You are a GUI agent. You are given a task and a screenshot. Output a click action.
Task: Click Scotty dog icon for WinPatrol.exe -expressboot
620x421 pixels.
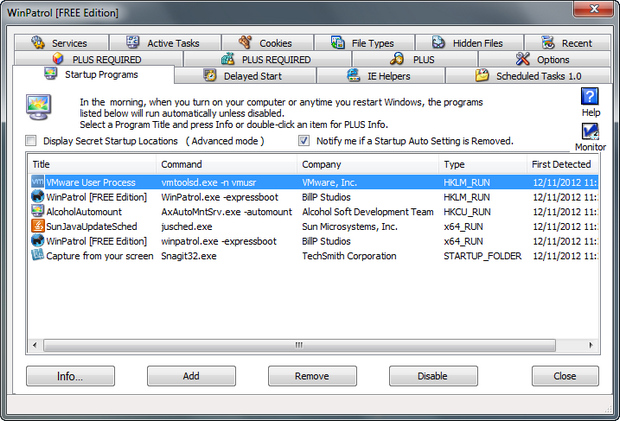pyautogui.click(x=38, y=196)
